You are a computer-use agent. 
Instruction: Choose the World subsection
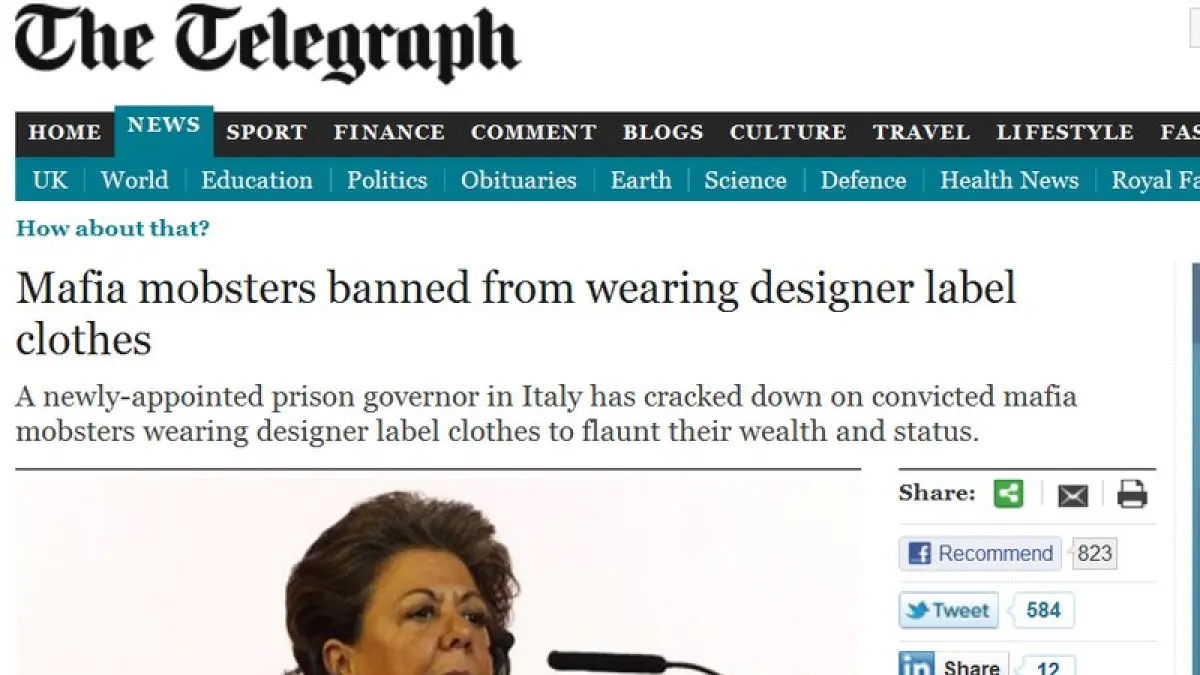(135, 180)
